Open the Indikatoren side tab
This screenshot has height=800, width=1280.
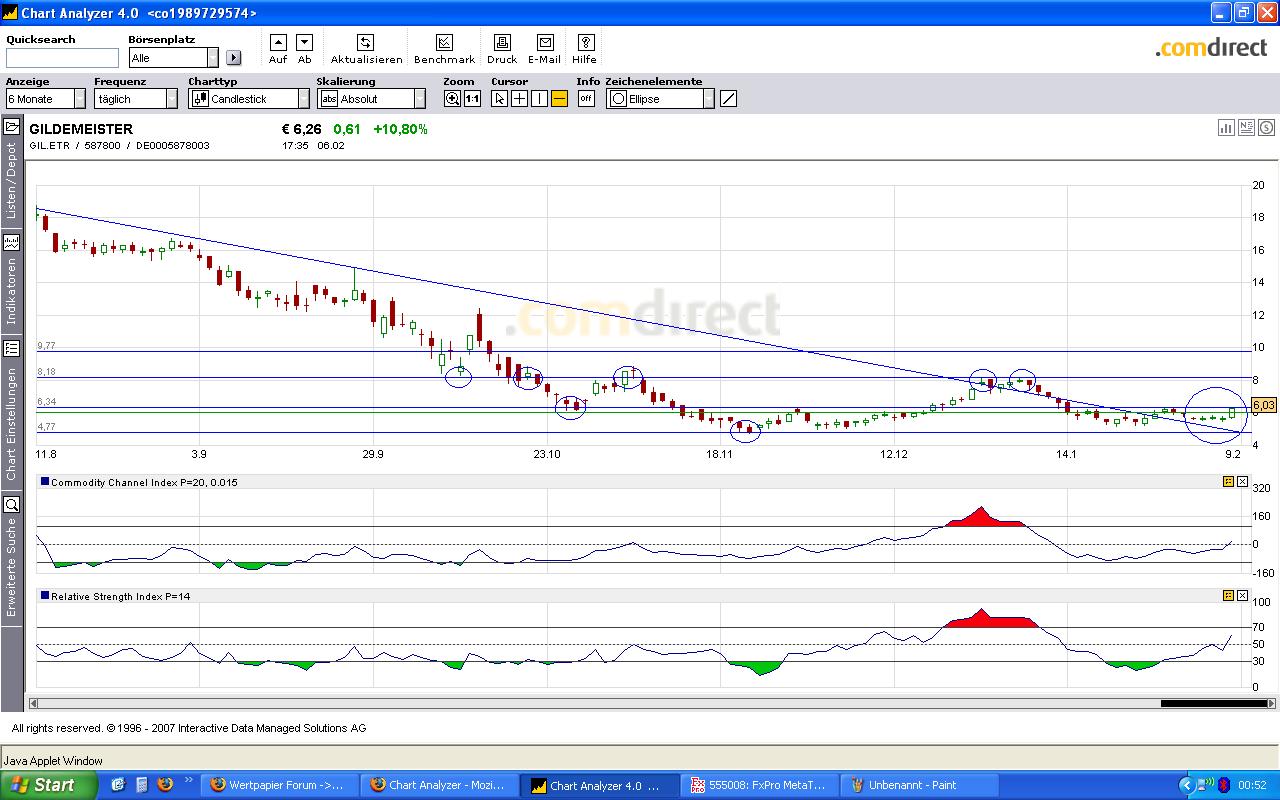click(12, 280)
